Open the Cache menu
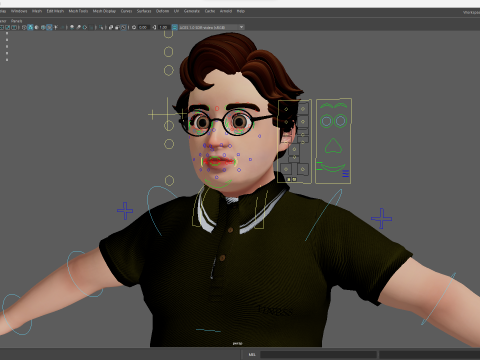 [210, 11]
